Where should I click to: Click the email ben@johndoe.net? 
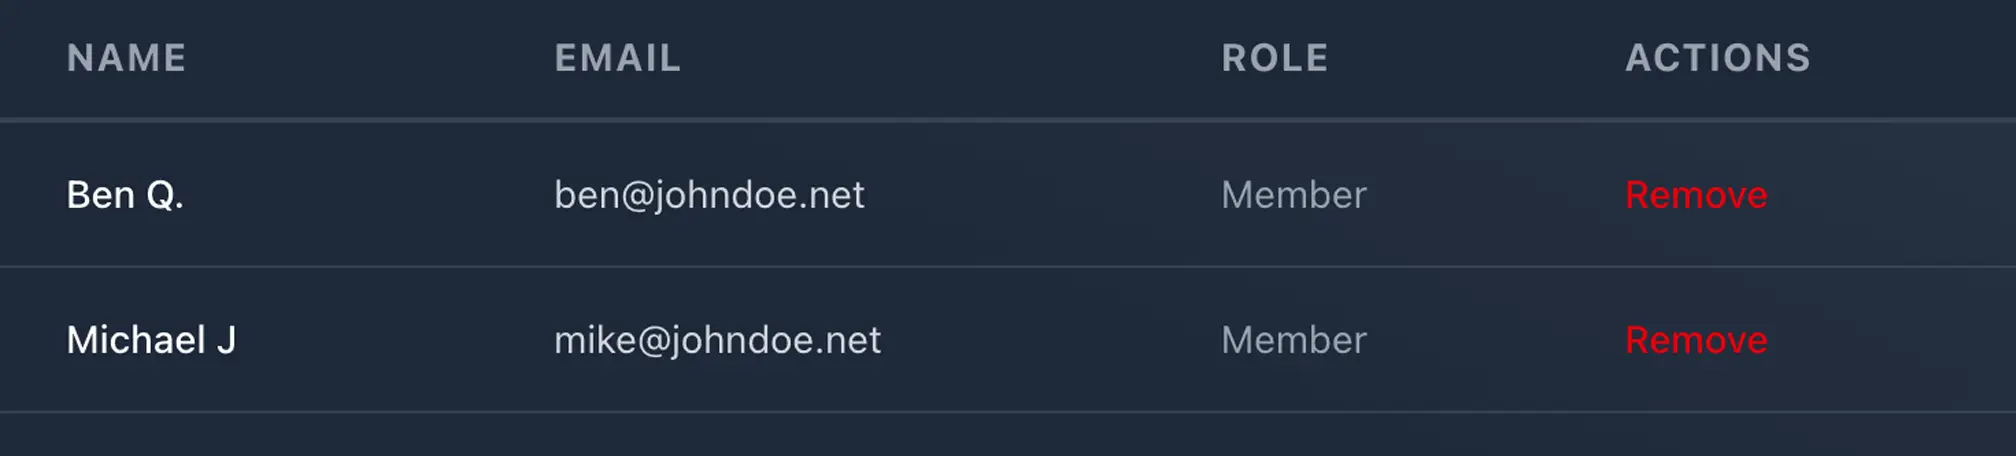[709, 195]
